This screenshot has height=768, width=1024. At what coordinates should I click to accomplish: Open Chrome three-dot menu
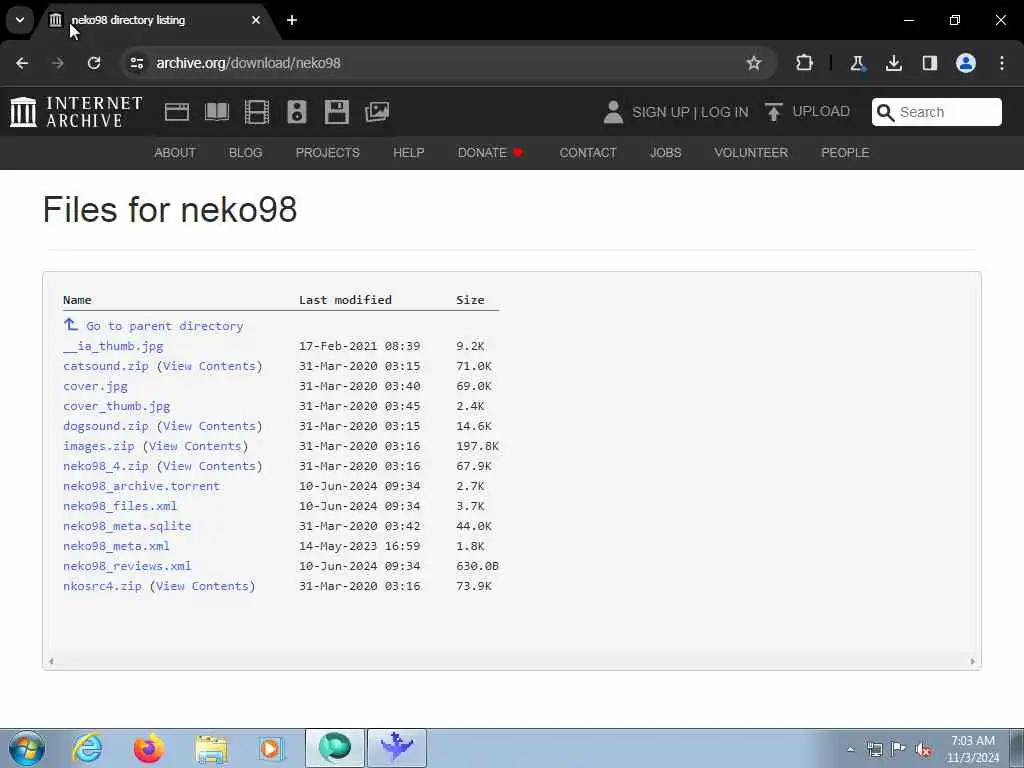pyautogui.click(x=1002, y=63)
